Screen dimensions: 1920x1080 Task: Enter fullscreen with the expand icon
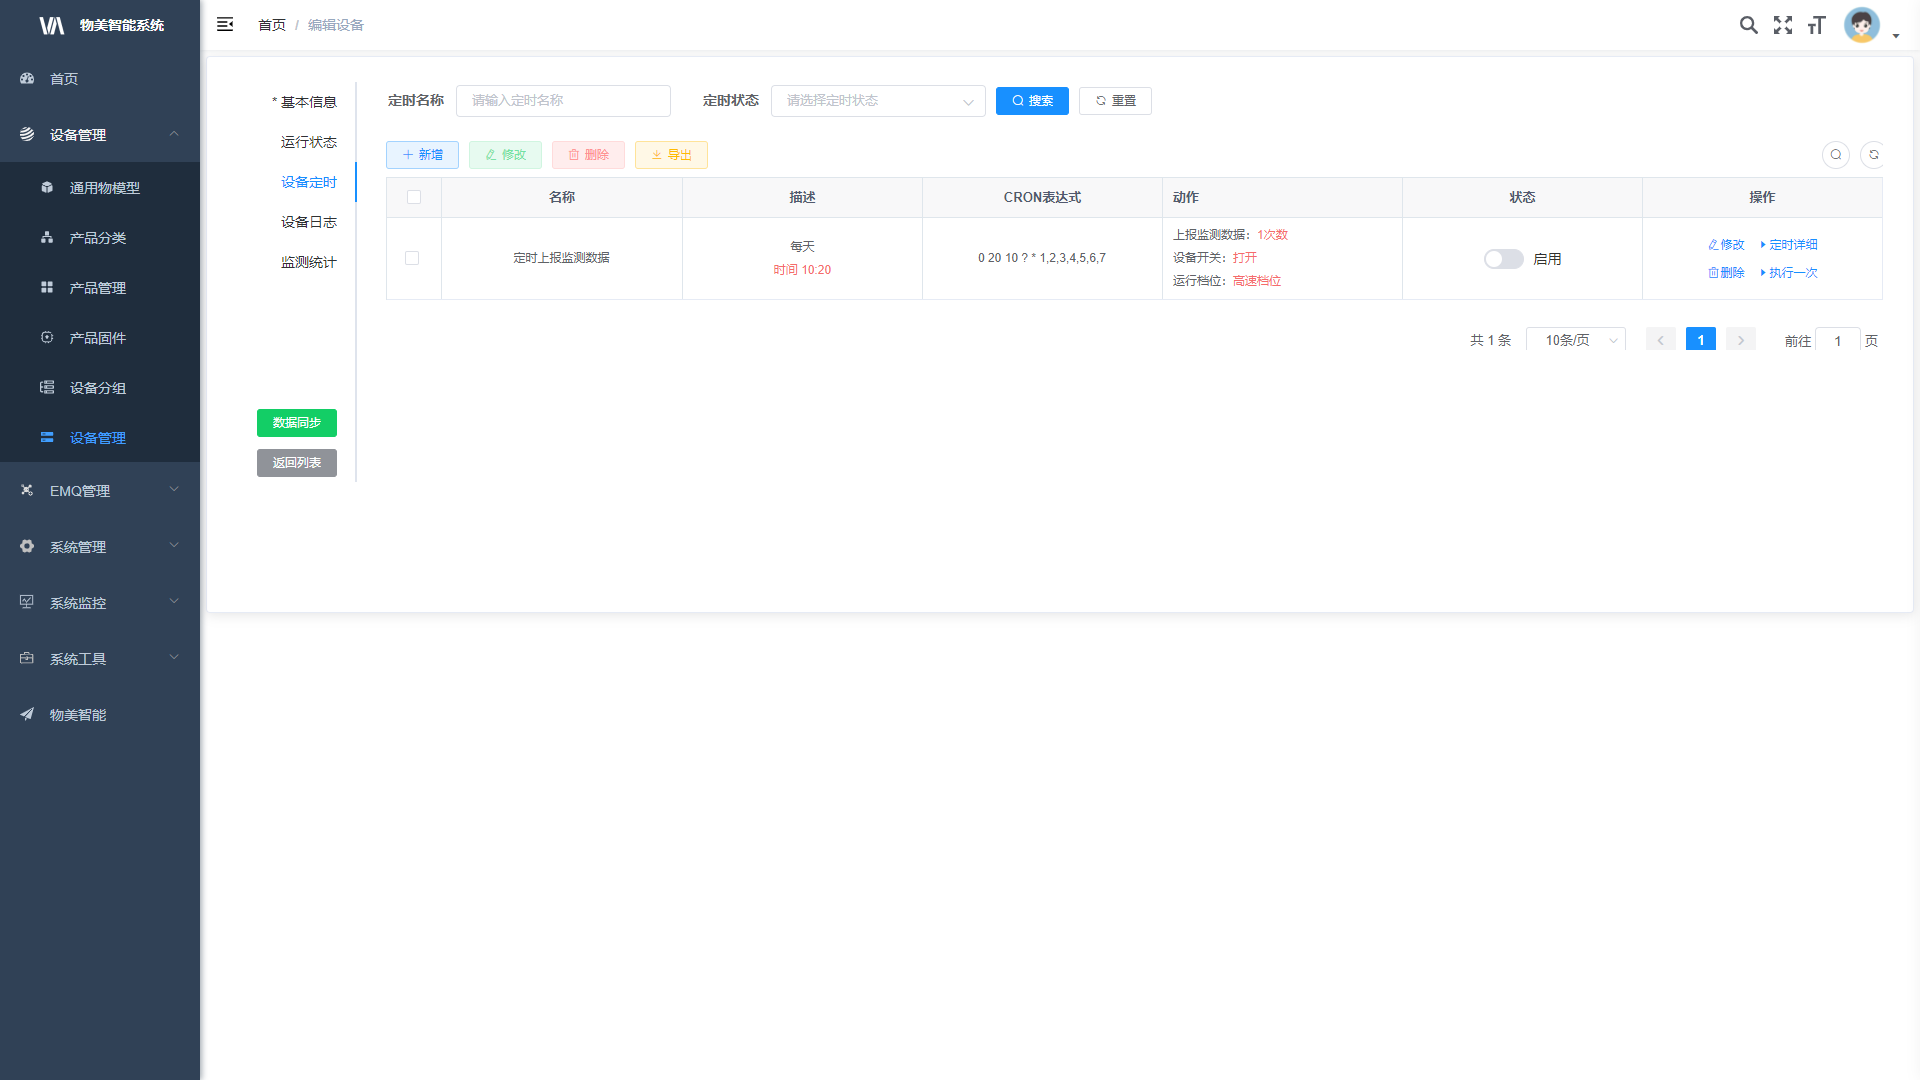pos(1783,25)
